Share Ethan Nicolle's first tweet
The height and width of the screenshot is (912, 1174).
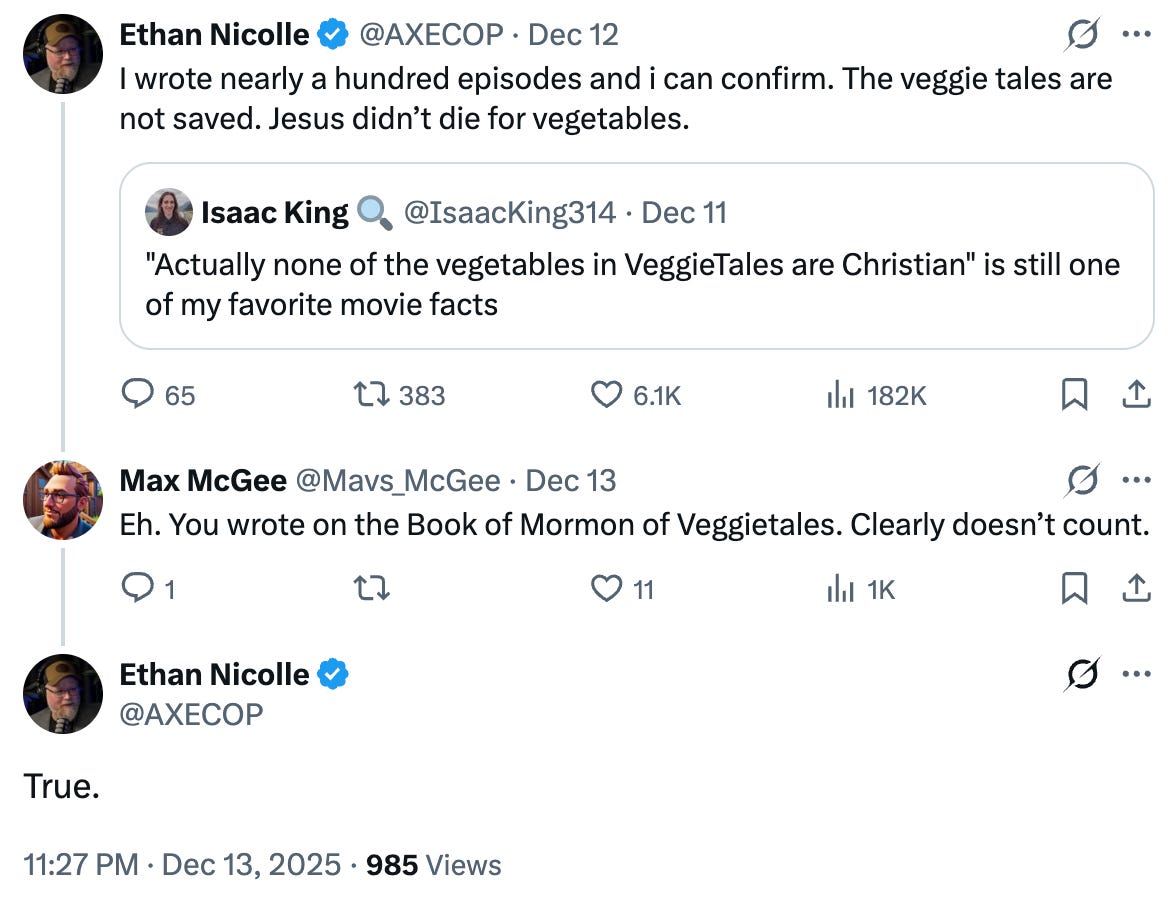click(x=1135, y=396)
